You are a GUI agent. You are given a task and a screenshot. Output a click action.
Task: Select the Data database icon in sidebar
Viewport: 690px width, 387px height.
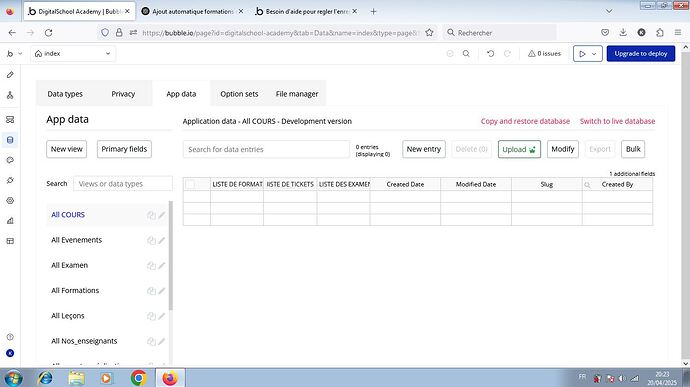(x=10, y=140)
